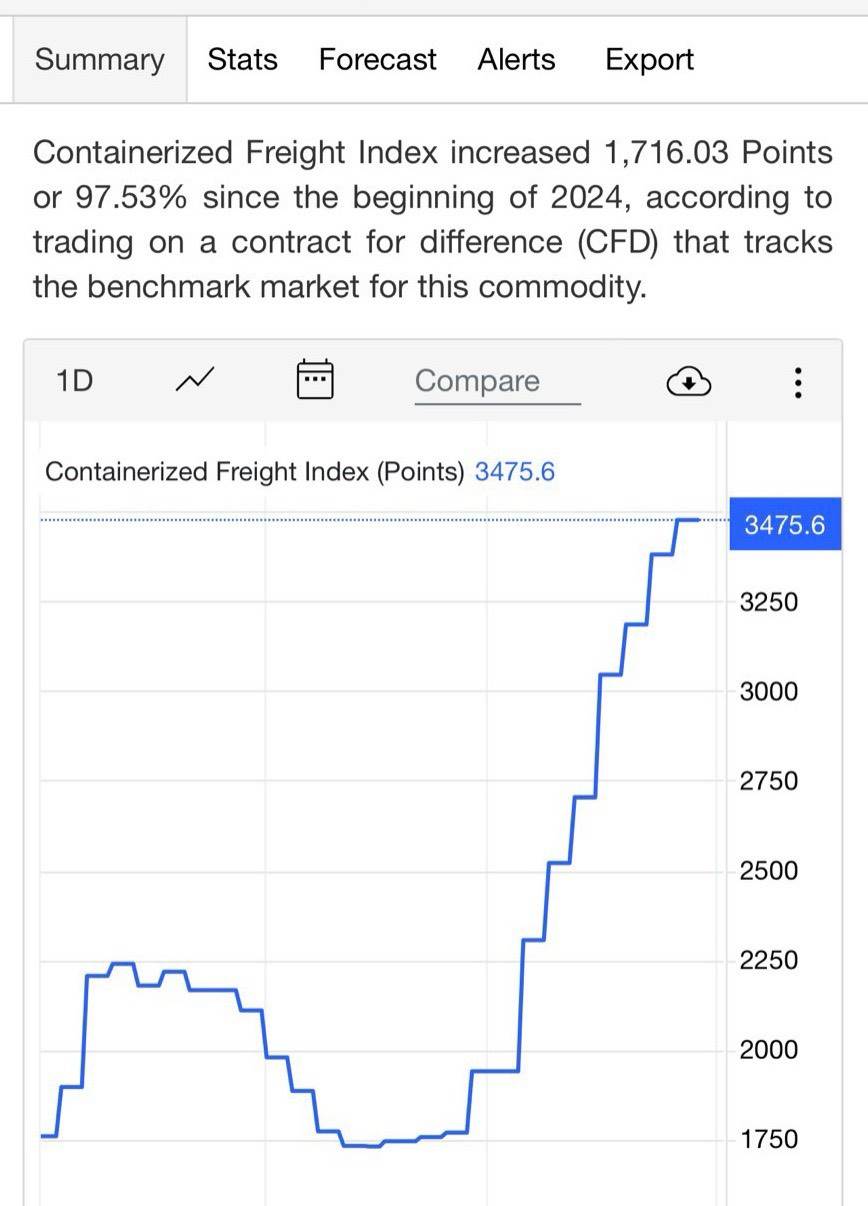Switch to the Summary tab
Image resolution: width=868 pixels, height=1206 pixels.
point(99,60)
